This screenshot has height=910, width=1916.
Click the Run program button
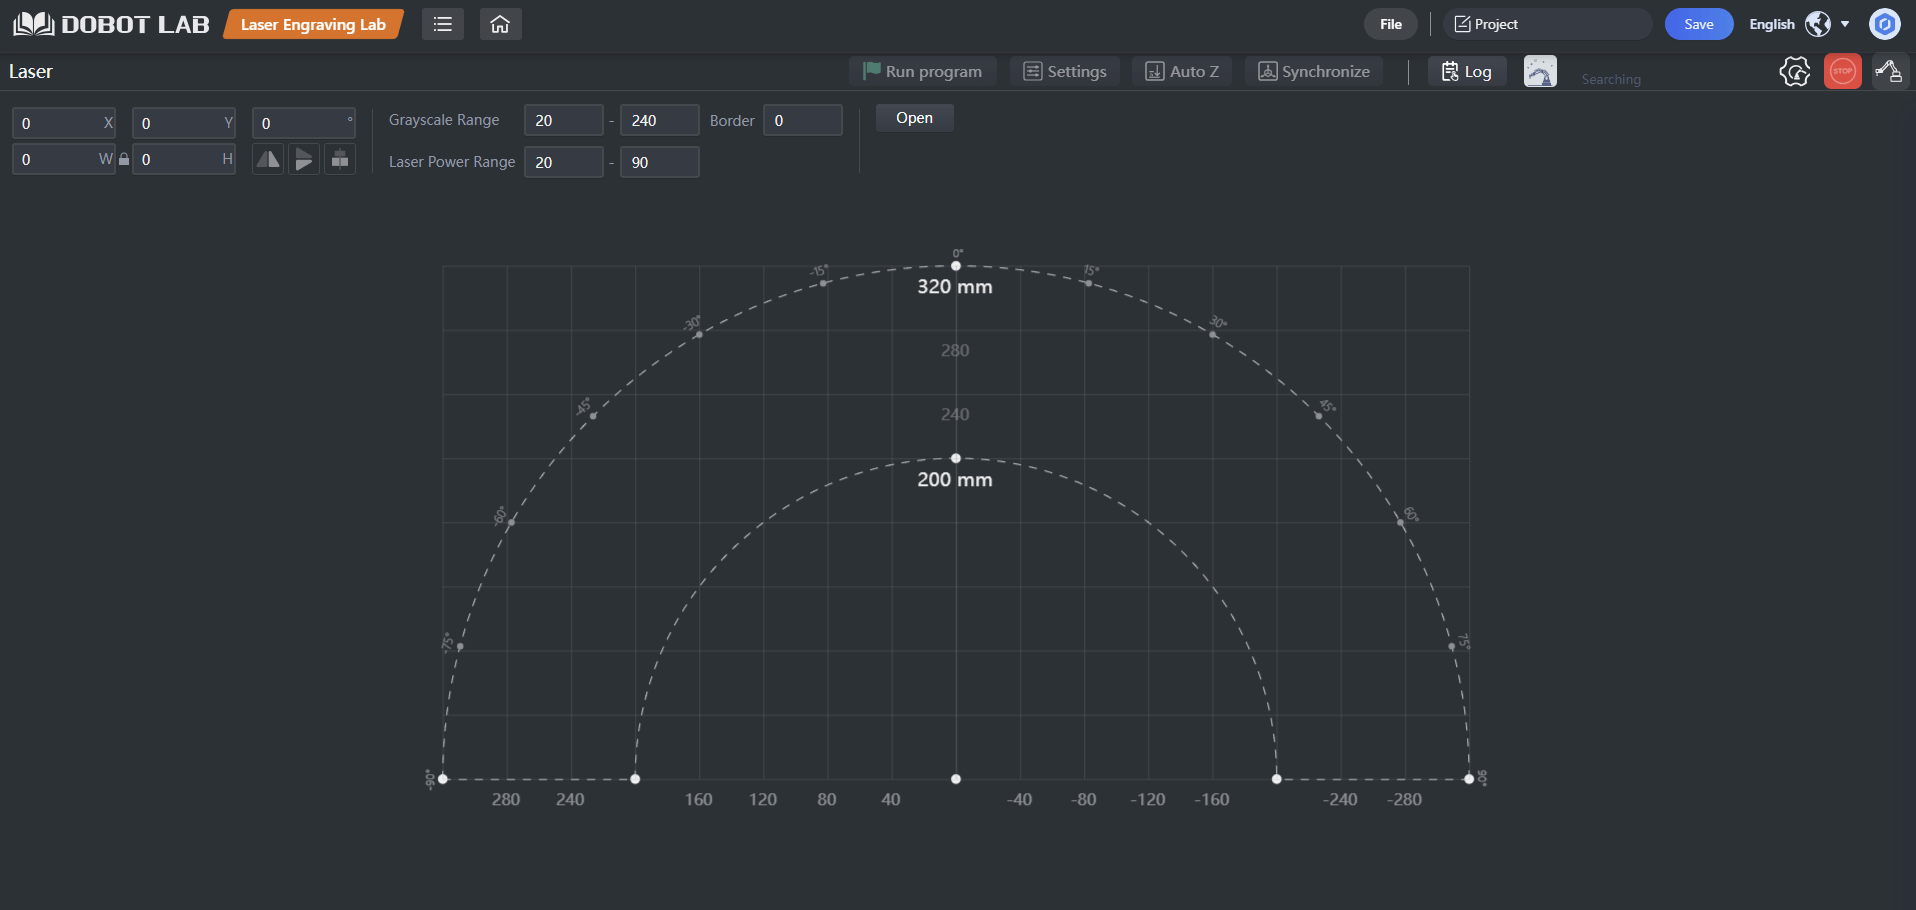pyautogui.click(x=922, y=72)
